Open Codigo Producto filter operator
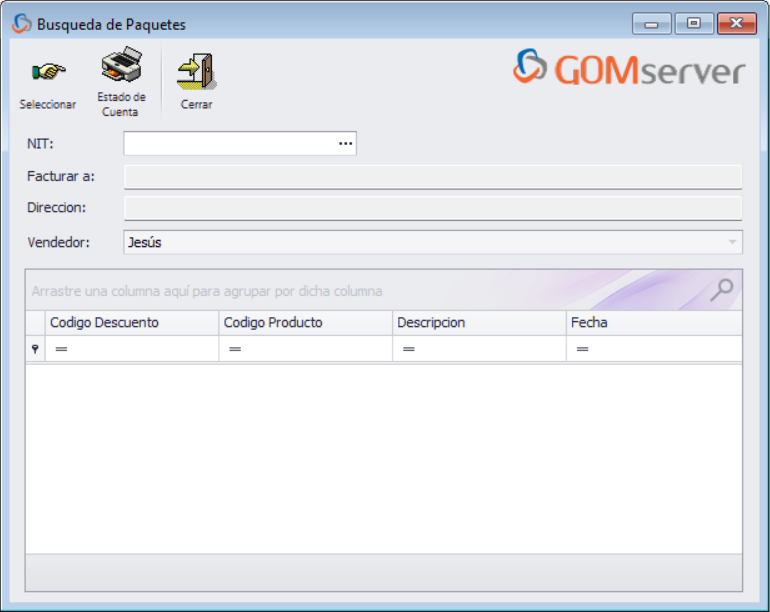This screenshot has height=612, width=770. (235, 349)
